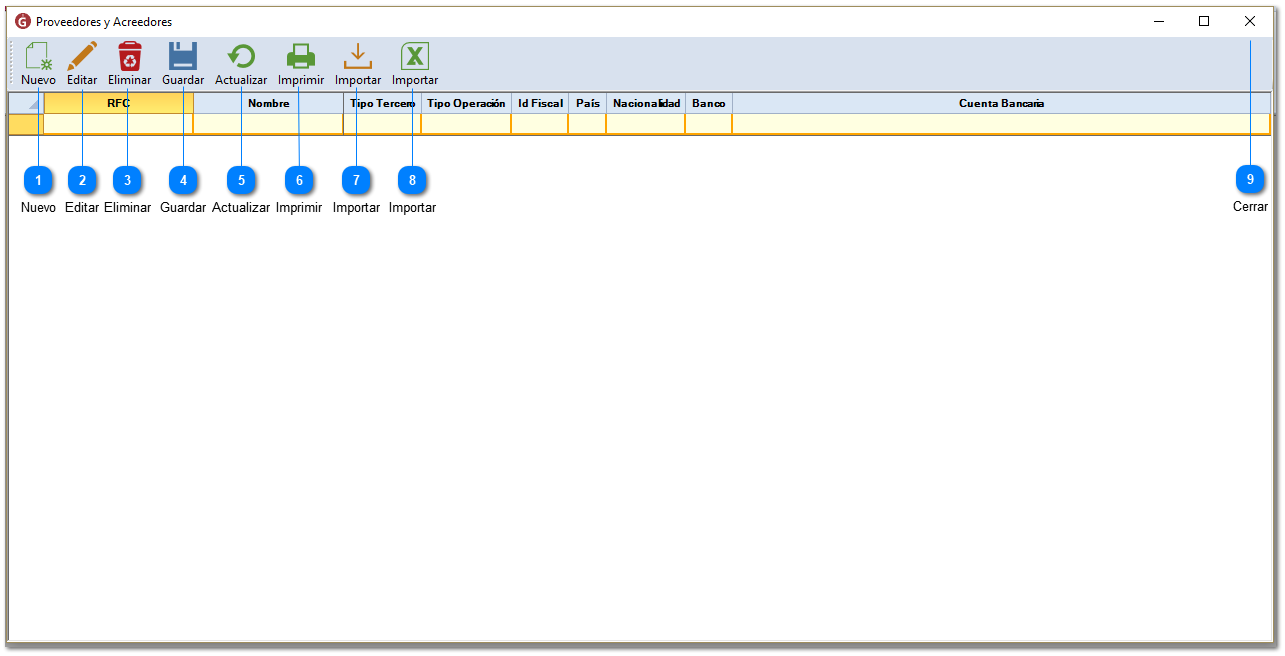Save with the Guardar floppy disk icon
Image resolution: width=1285 pixels, height=656 pixels.
(183, 57)
